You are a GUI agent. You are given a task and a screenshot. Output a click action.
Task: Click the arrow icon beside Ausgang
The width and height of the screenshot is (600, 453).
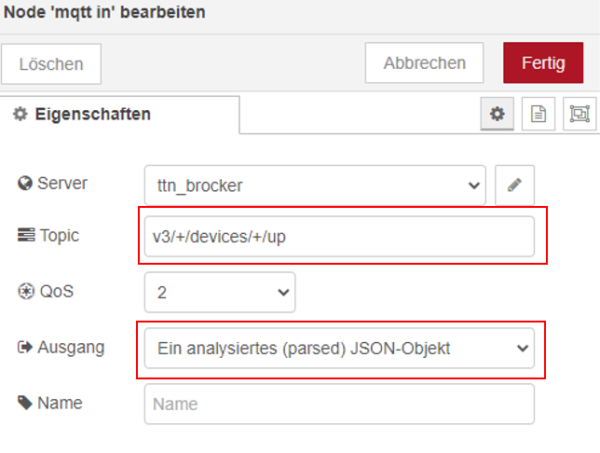[x=25, y=348]
